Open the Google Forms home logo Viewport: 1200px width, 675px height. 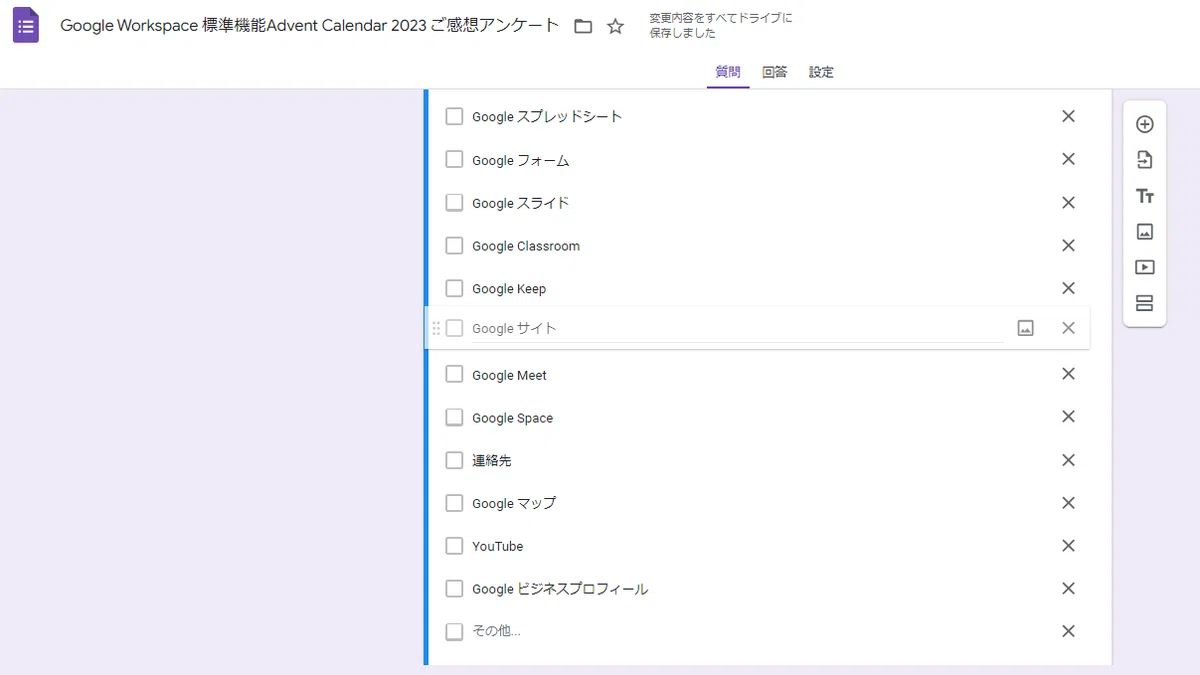(26, 25)
